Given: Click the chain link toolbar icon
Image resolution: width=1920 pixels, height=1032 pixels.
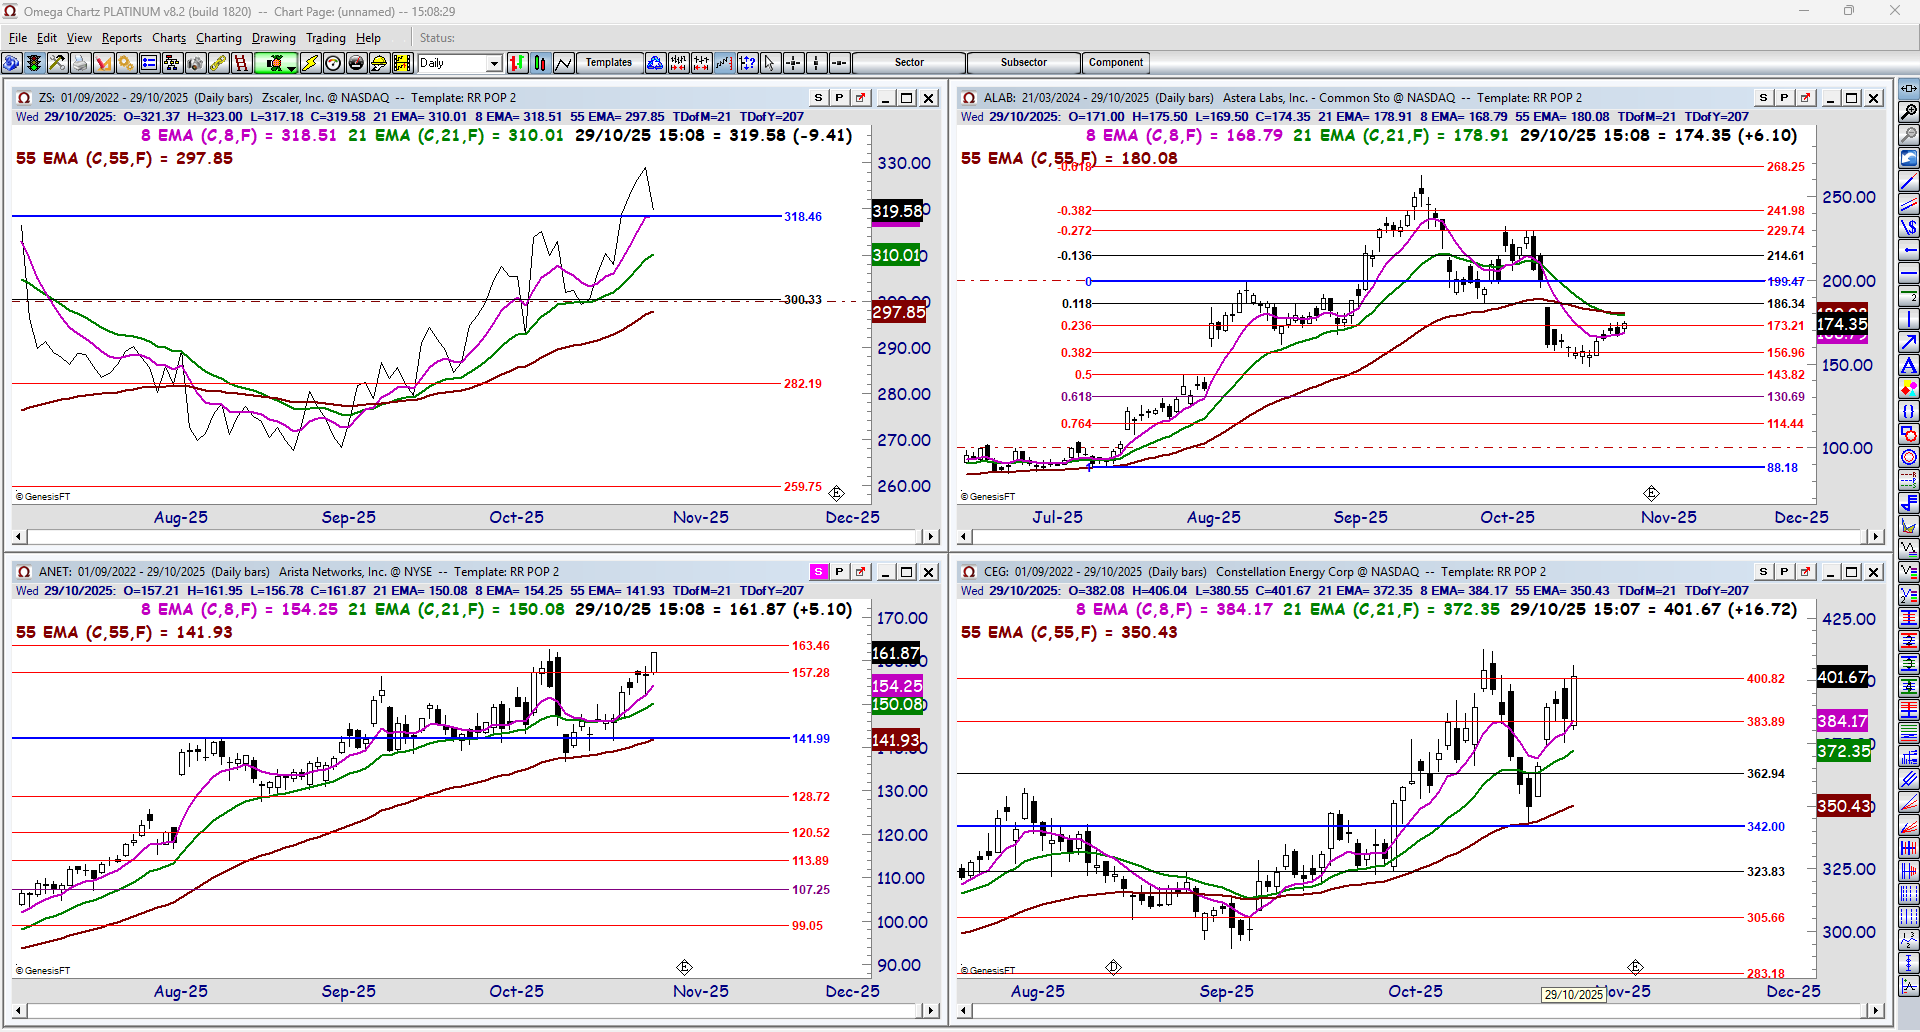Looking at the screenshot, I should (x=218, y=63).
